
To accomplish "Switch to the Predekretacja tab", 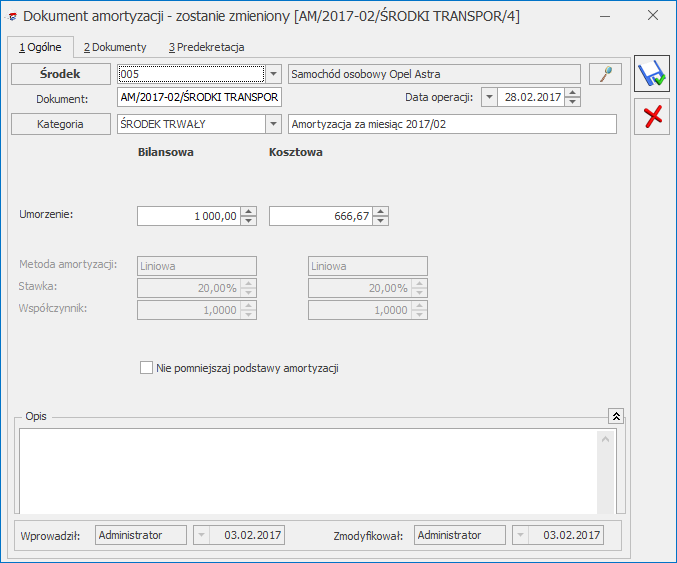I will [x=206, y=47].
